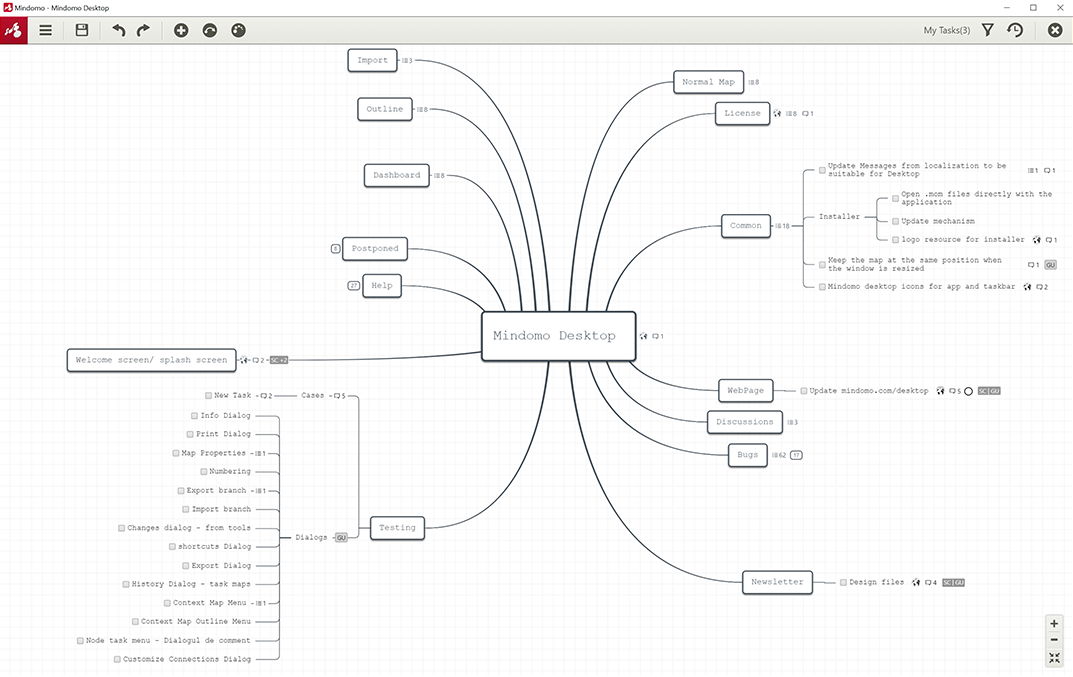This screenshot has height=677, width=1073.
Task: Check the Info Dialog task box
Action: click(x=194, y=416)
